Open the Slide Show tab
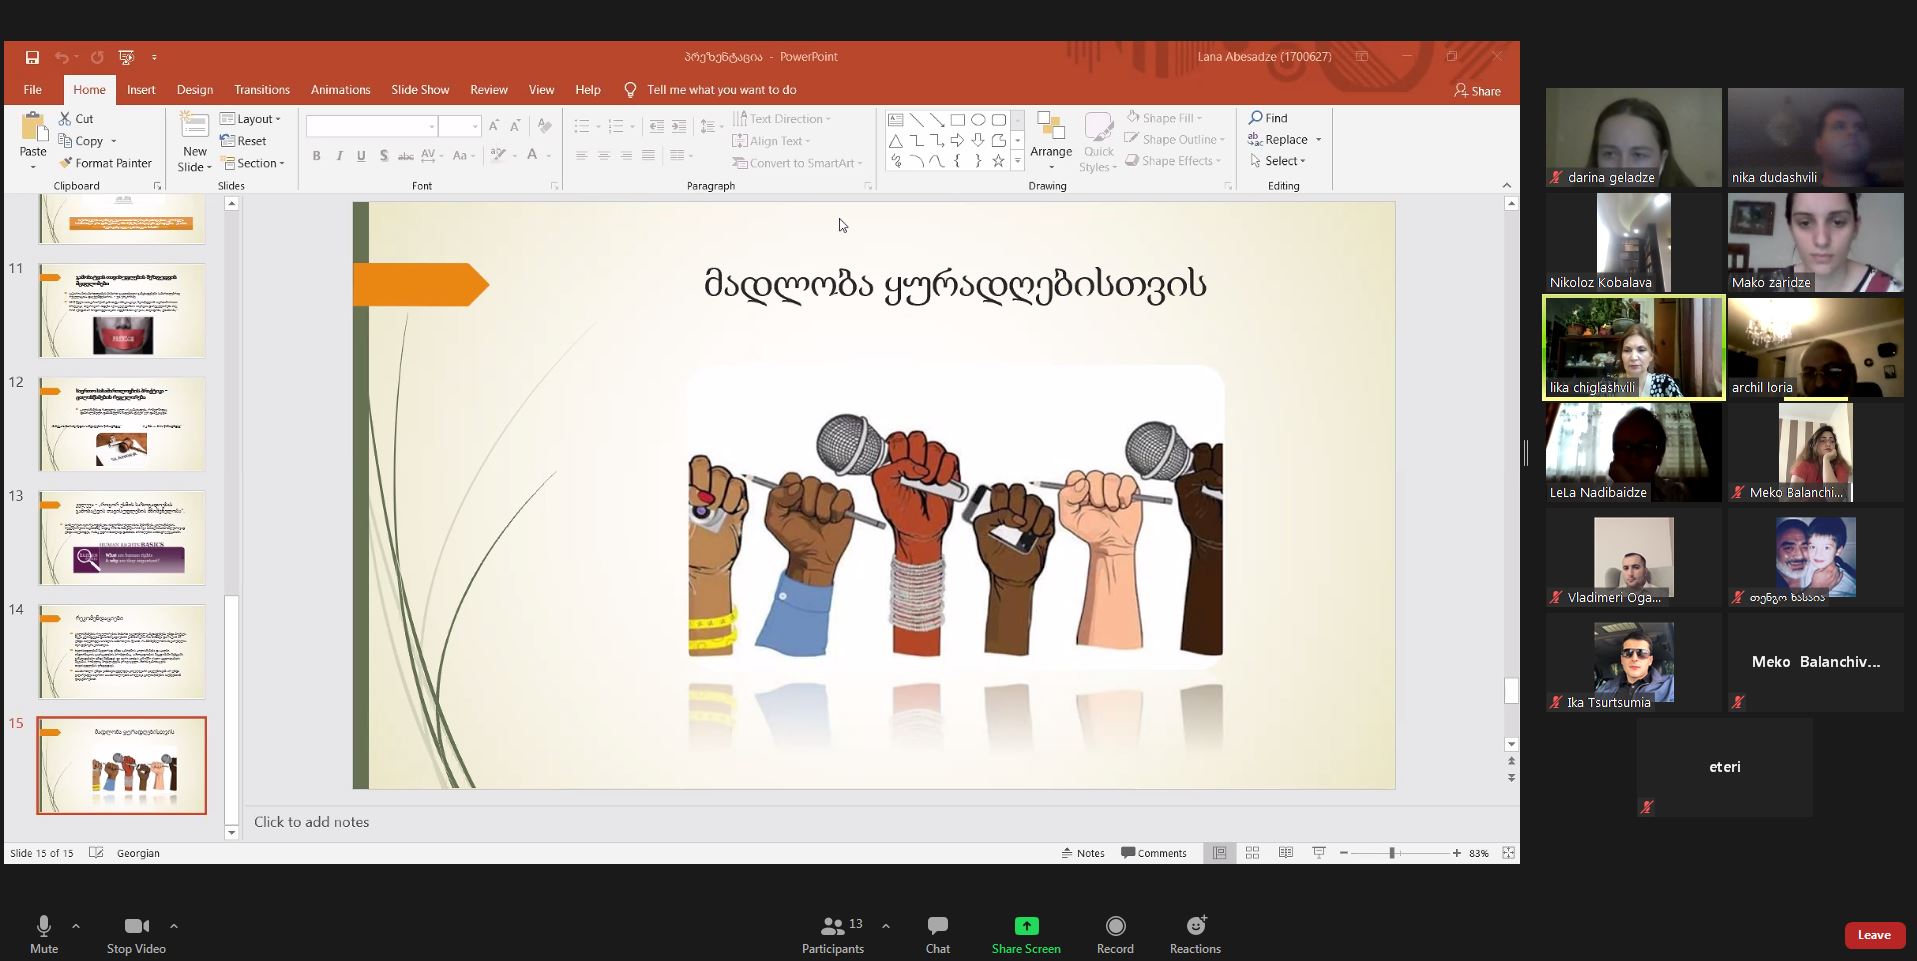1917x961 pixels. 420,90
